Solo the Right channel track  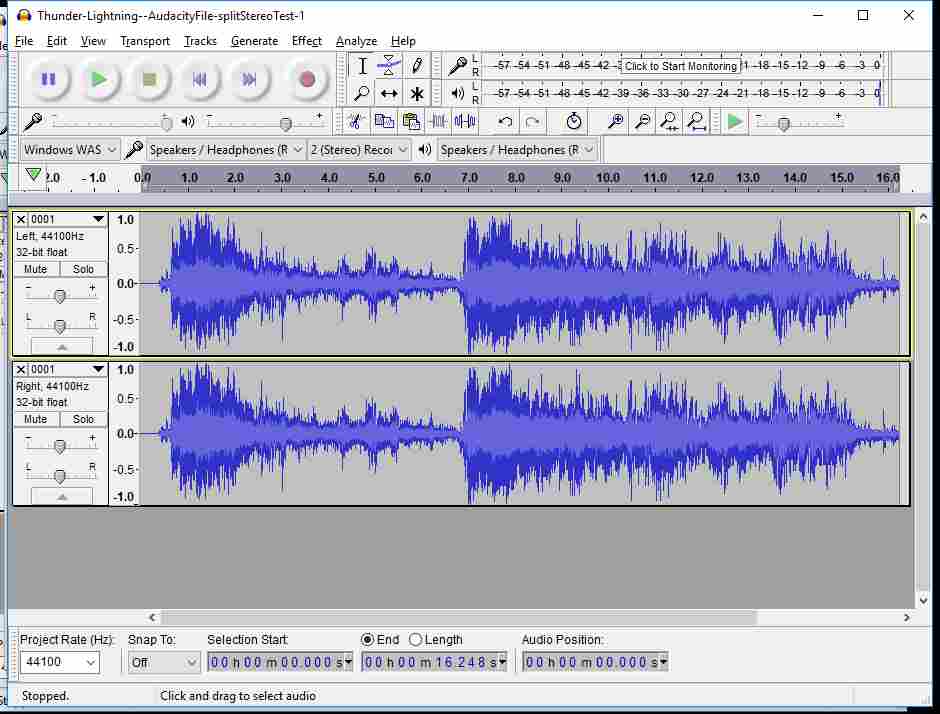pyautogui.click(x=84, y=419)
